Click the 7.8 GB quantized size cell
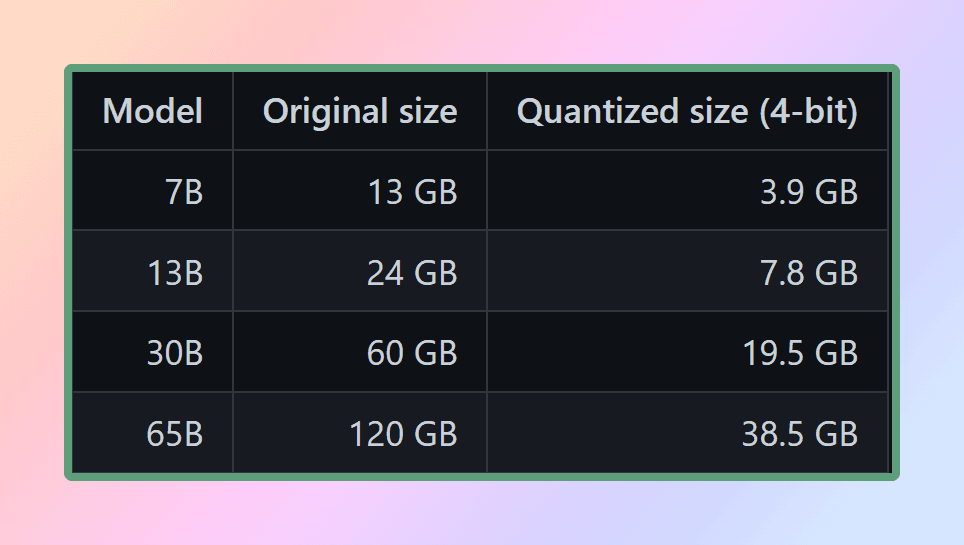This screenshot has width=964, height=545. 687,271
